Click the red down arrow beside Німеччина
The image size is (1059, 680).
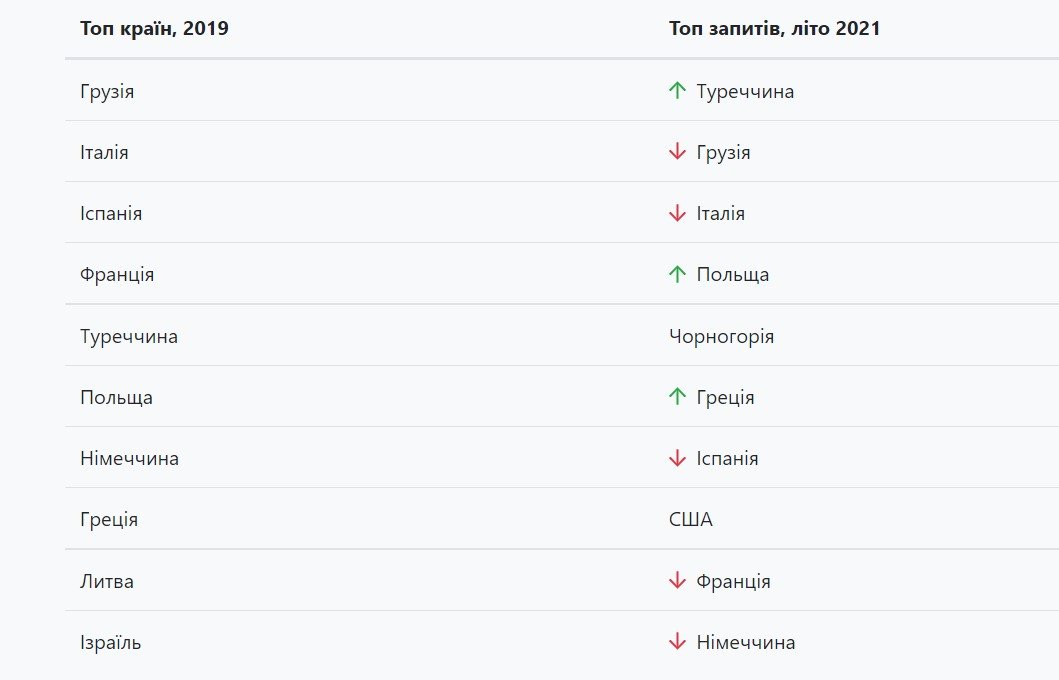coord(677,642)
